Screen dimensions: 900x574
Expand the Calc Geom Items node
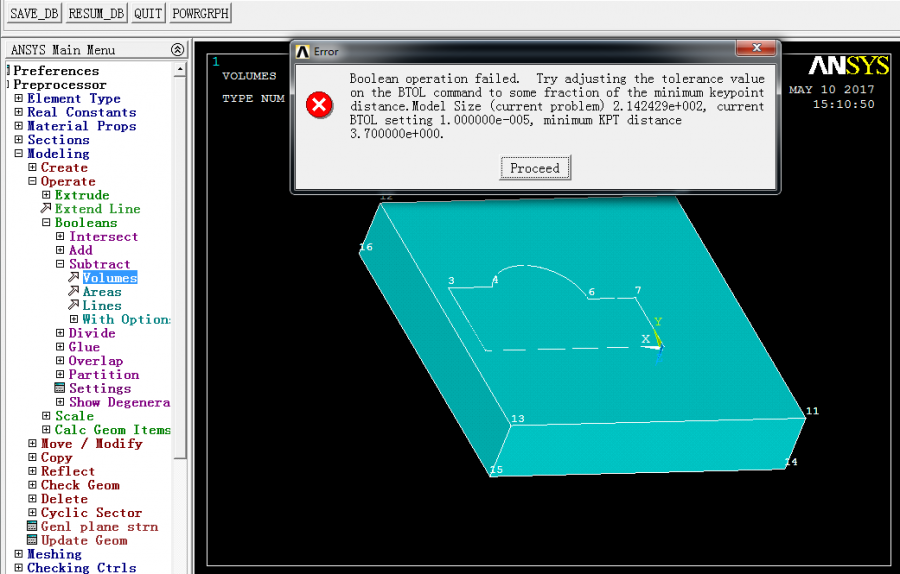click(46, 429)
